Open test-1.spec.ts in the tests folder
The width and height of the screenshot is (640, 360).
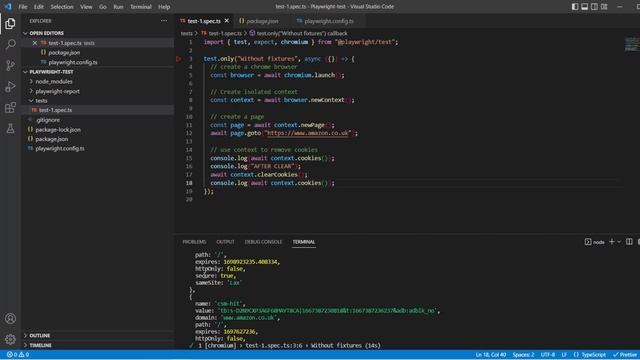pos(56,110)
